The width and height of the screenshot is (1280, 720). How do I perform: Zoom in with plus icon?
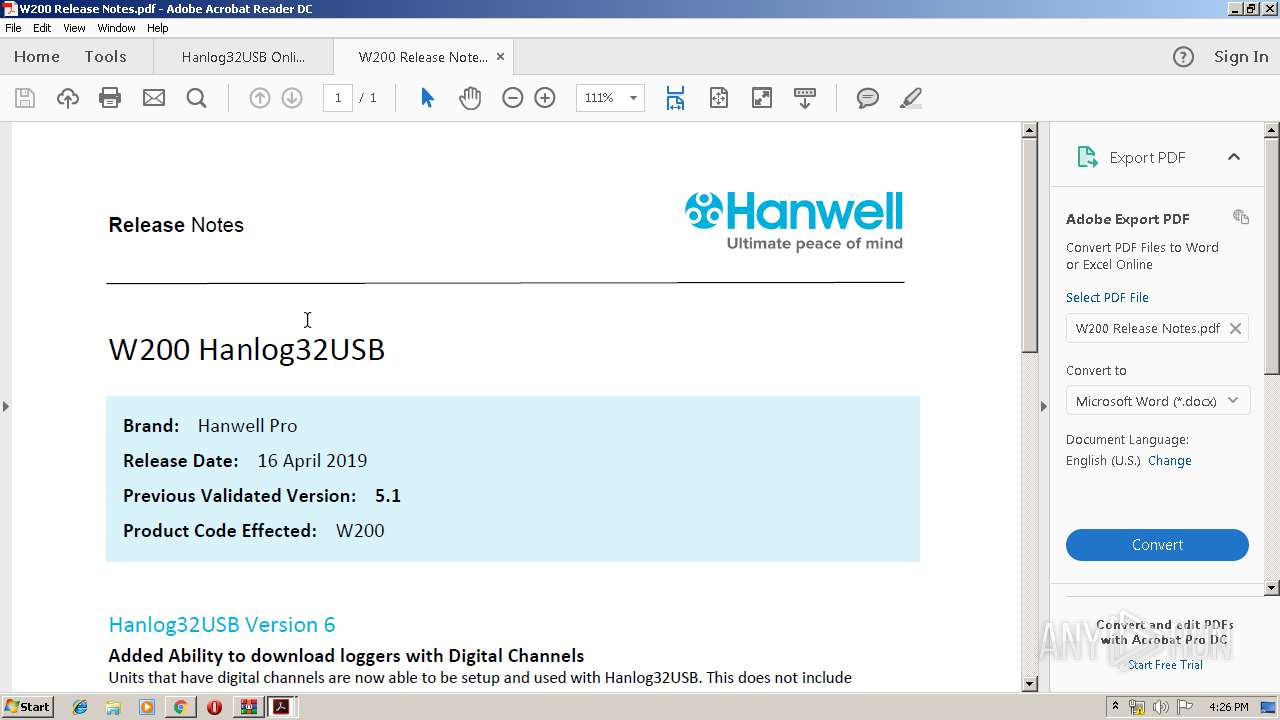click(x=545, y=98)
